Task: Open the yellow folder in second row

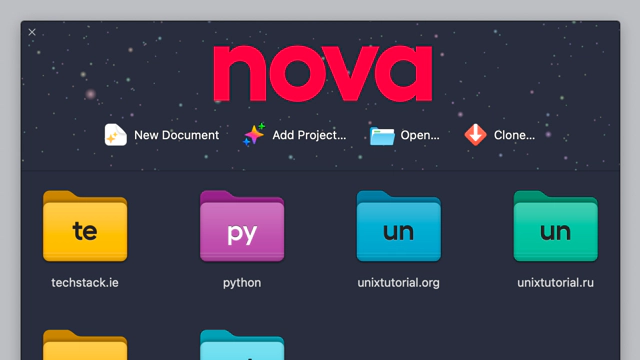Action: click(85, 345)
